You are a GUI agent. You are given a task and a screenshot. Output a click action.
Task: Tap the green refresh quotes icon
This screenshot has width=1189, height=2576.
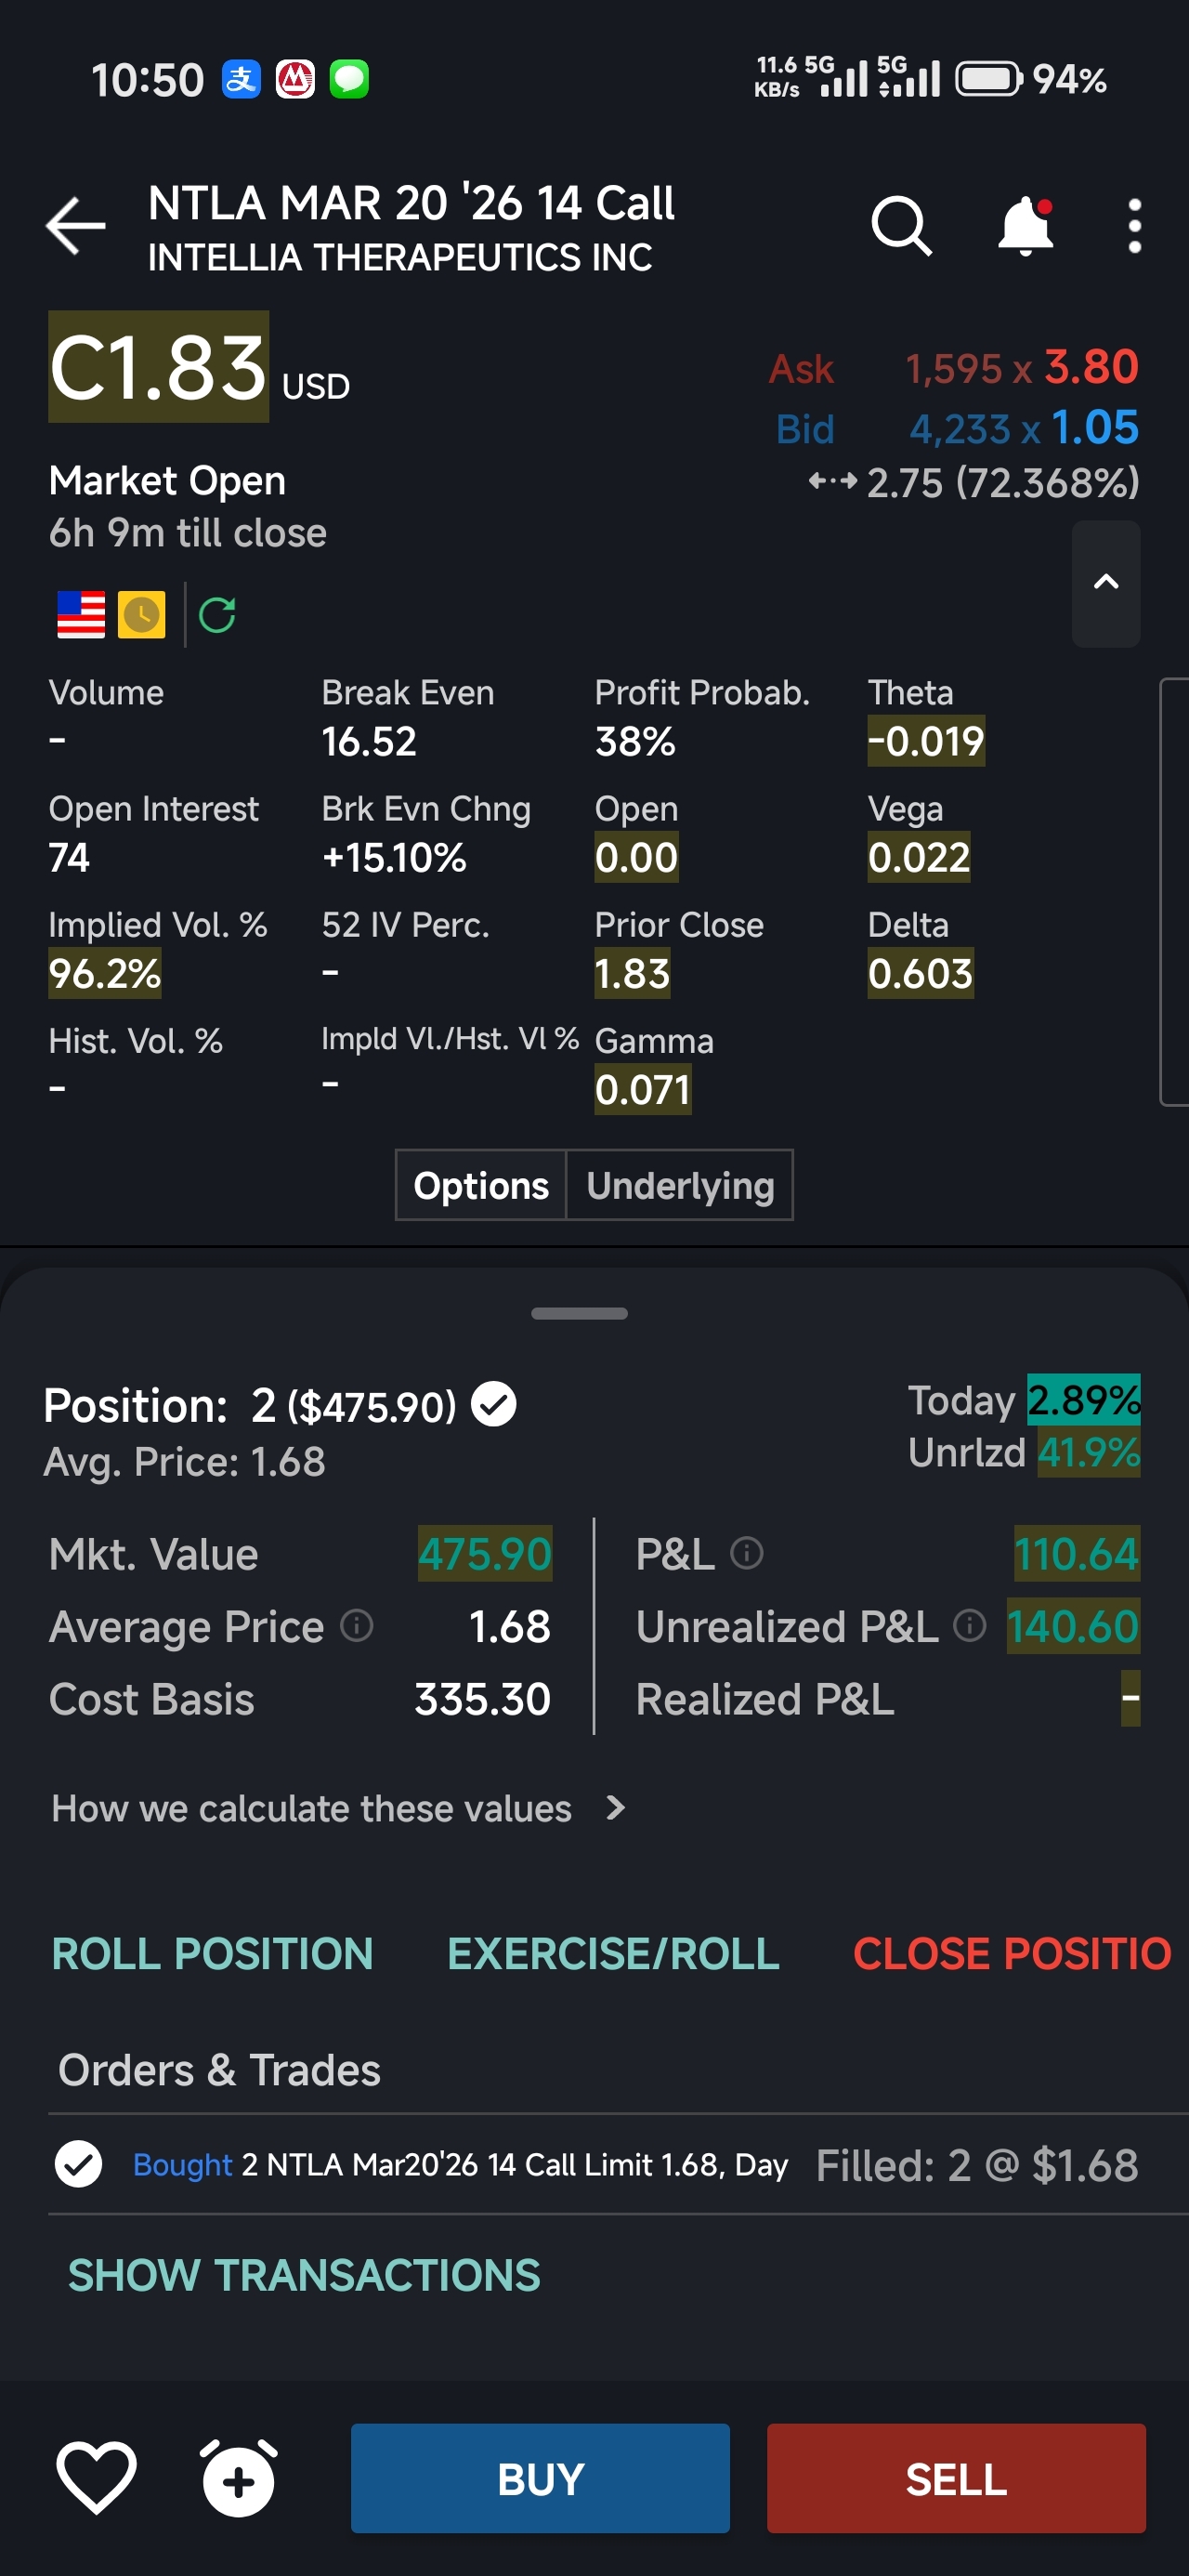[217, 615]
